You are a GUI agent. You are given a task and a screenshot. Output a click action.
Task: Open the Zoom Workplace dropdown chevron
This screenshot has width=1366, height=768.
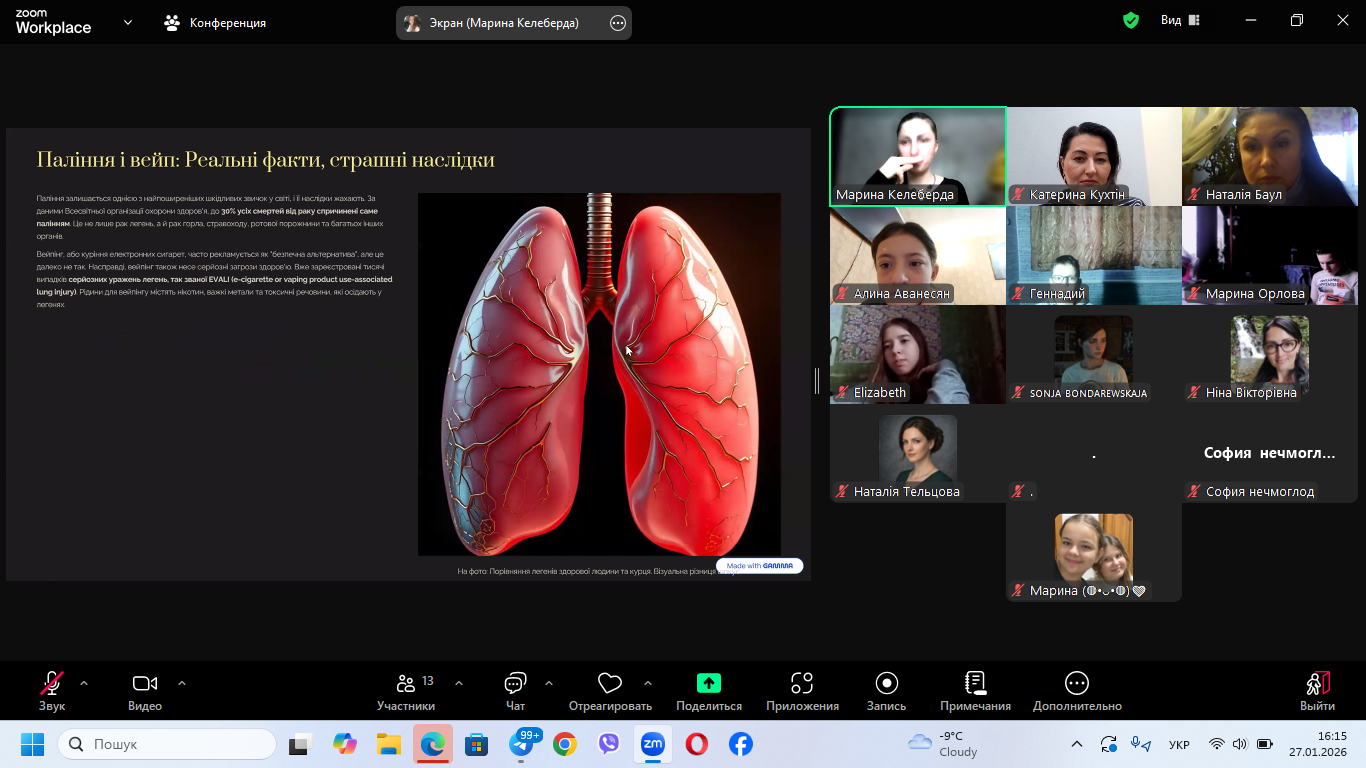[128, 22]
